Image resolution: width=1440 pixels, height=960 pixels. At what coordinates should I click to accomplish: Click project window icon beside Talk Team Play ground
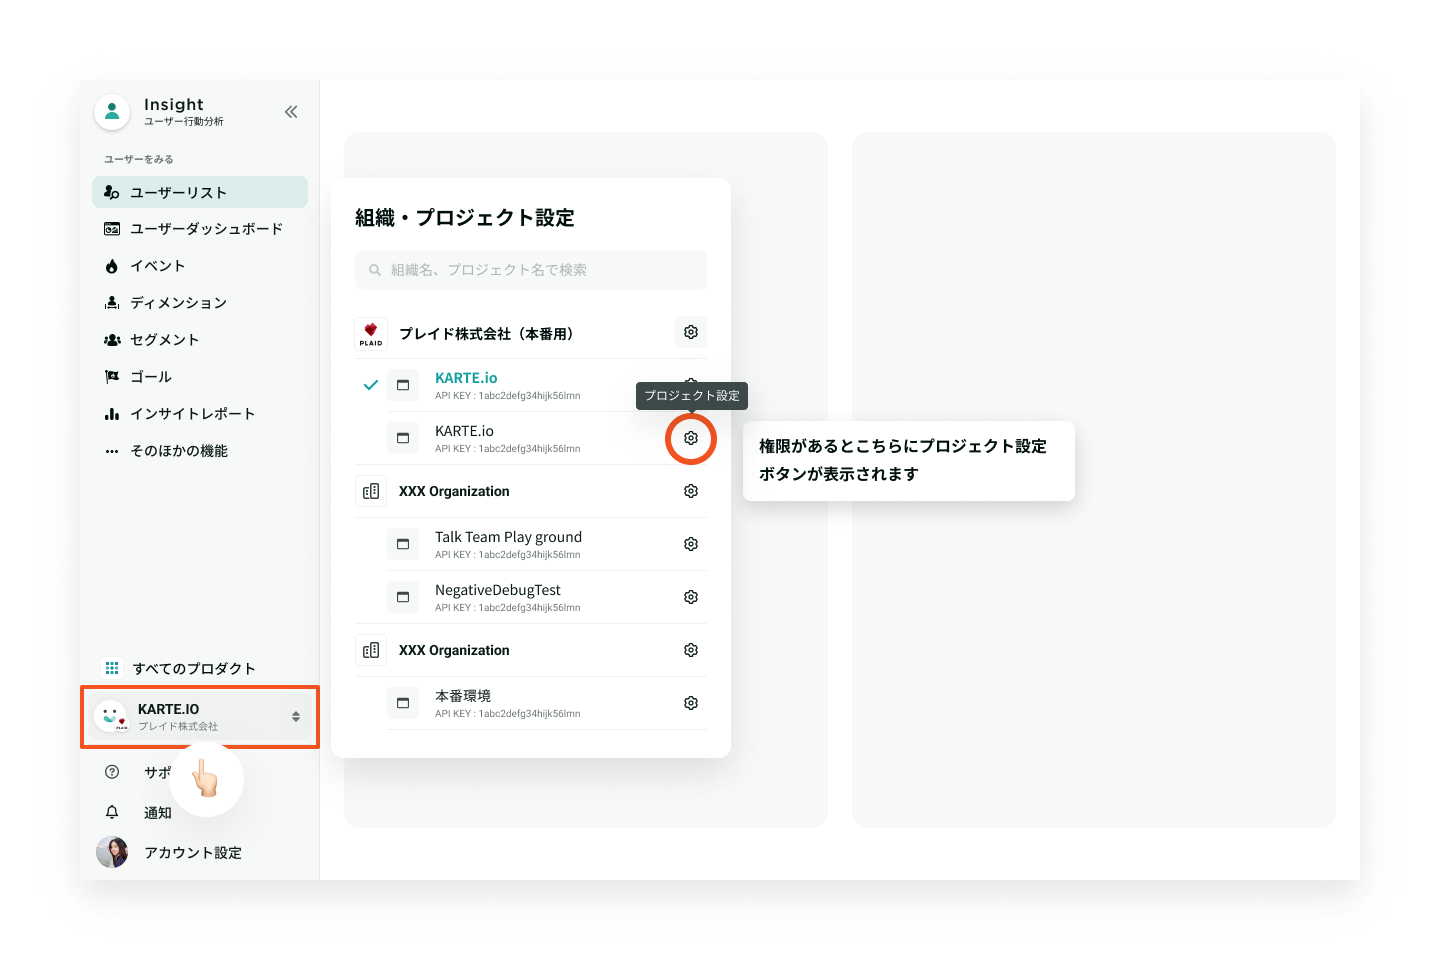point(403,544)
